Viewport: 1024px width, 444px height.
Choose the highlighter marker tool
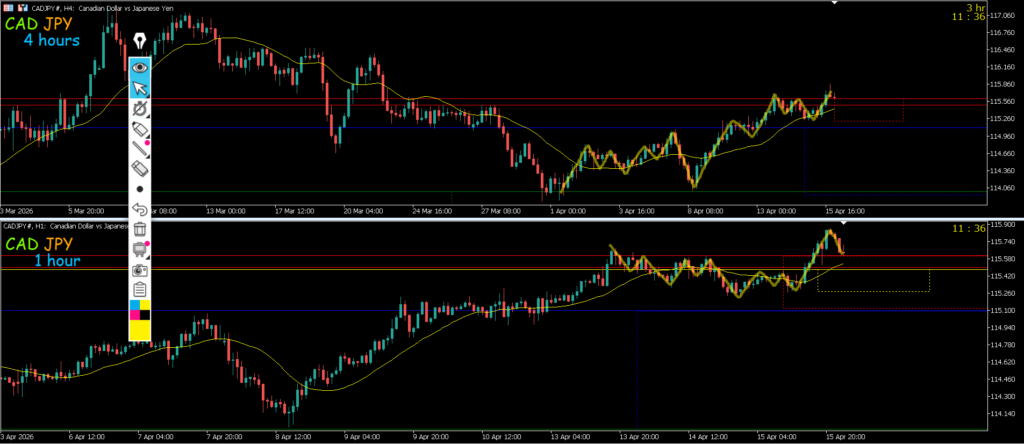pyautogui.click(x=140, y=130)
